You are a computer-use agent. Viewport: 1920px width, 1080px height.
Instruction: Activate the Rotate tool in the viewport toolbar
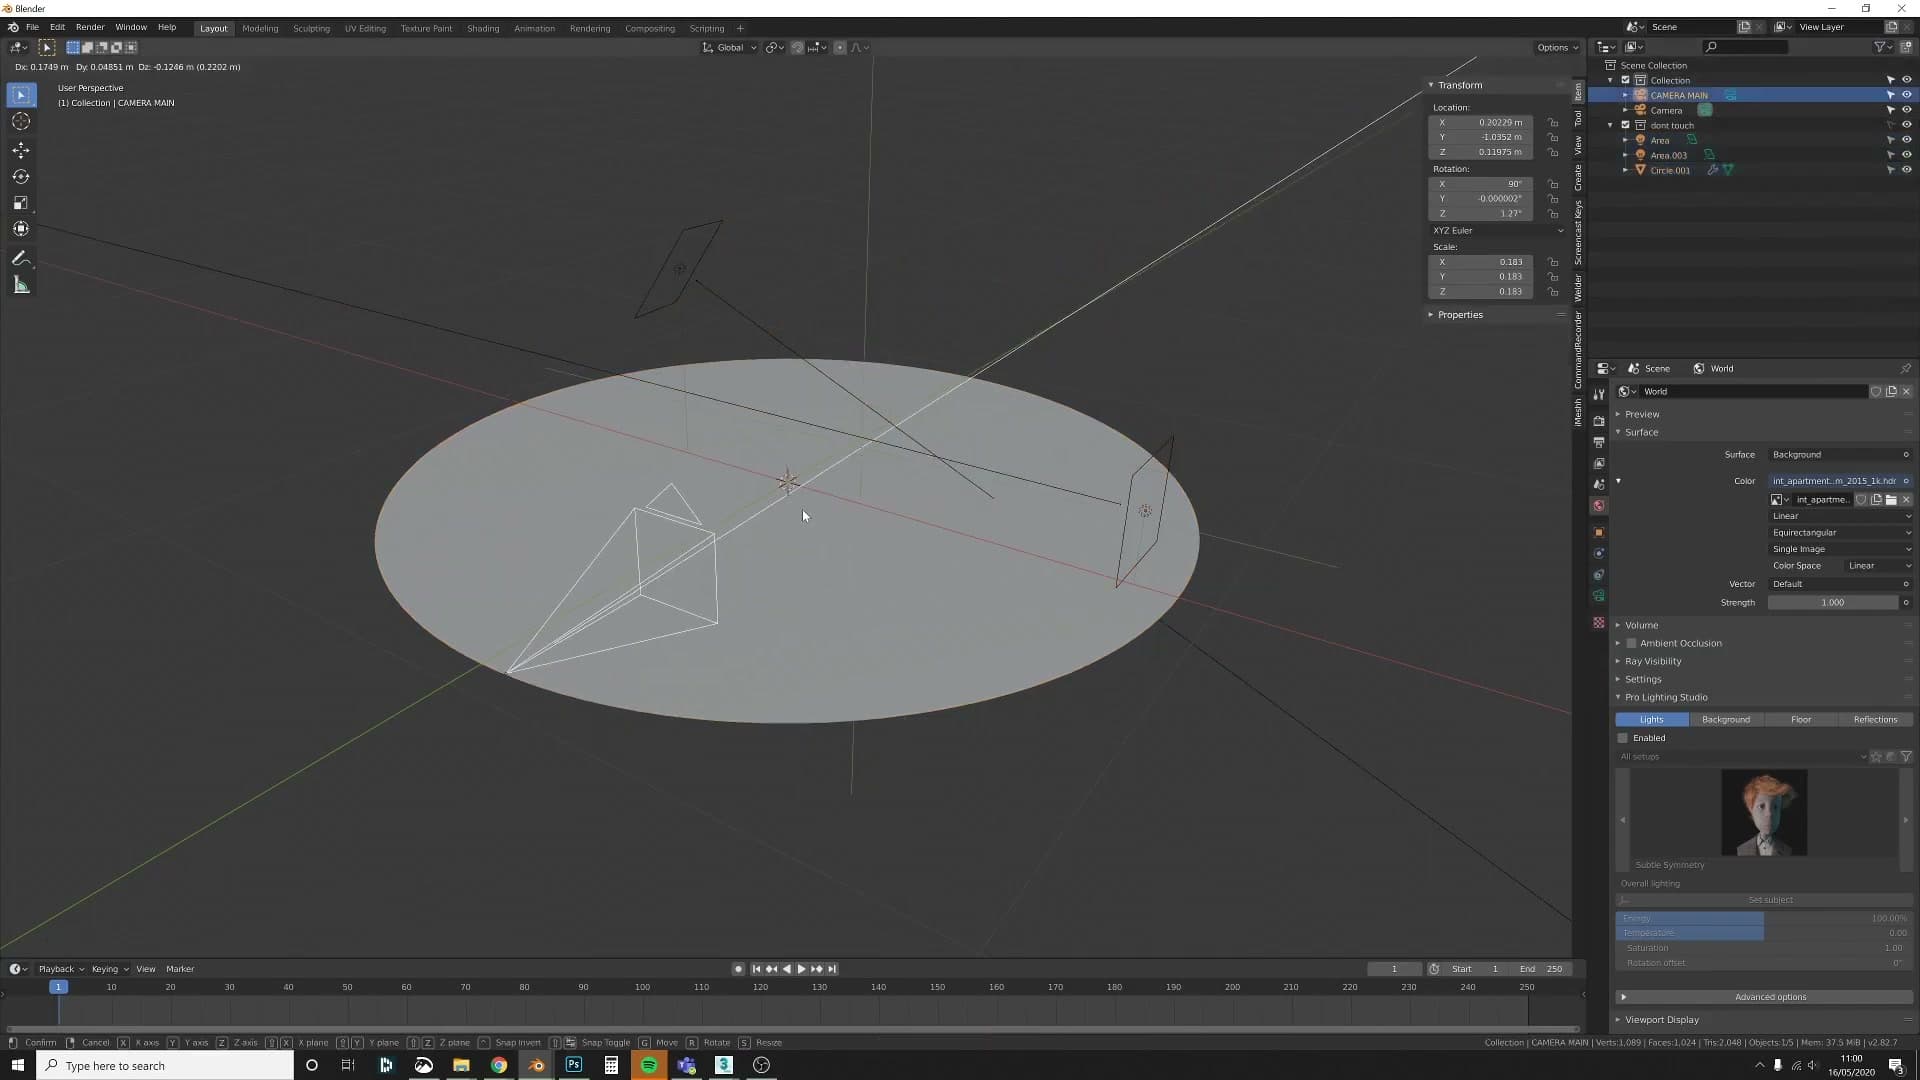21,176
